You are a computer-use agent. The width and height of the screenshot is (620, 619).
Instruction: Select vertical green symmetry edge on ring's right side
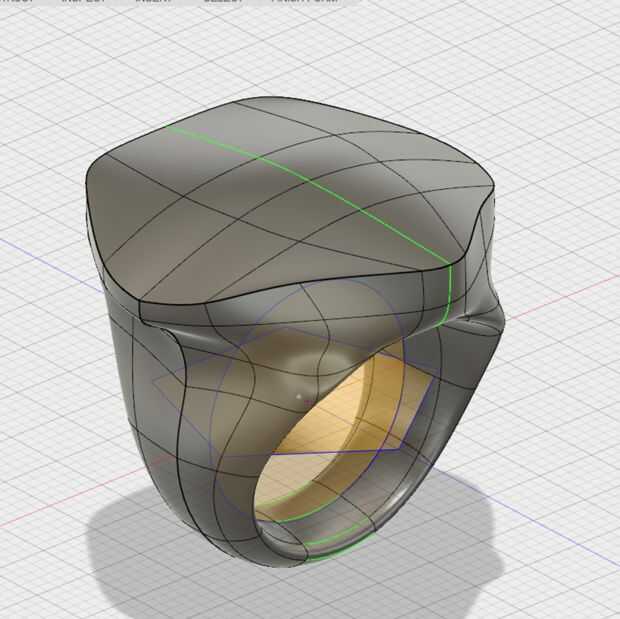449,293
